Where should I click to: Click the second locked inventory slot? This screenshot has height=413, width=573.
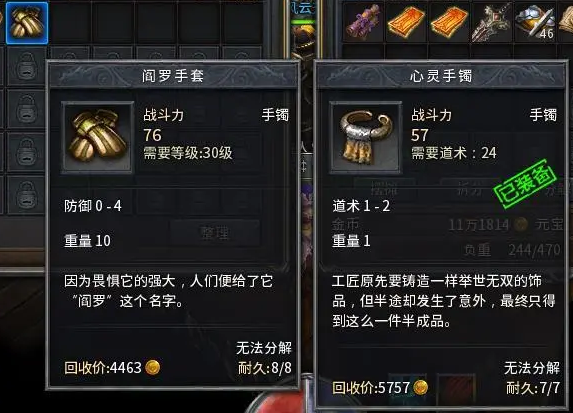tap(26, 109)
